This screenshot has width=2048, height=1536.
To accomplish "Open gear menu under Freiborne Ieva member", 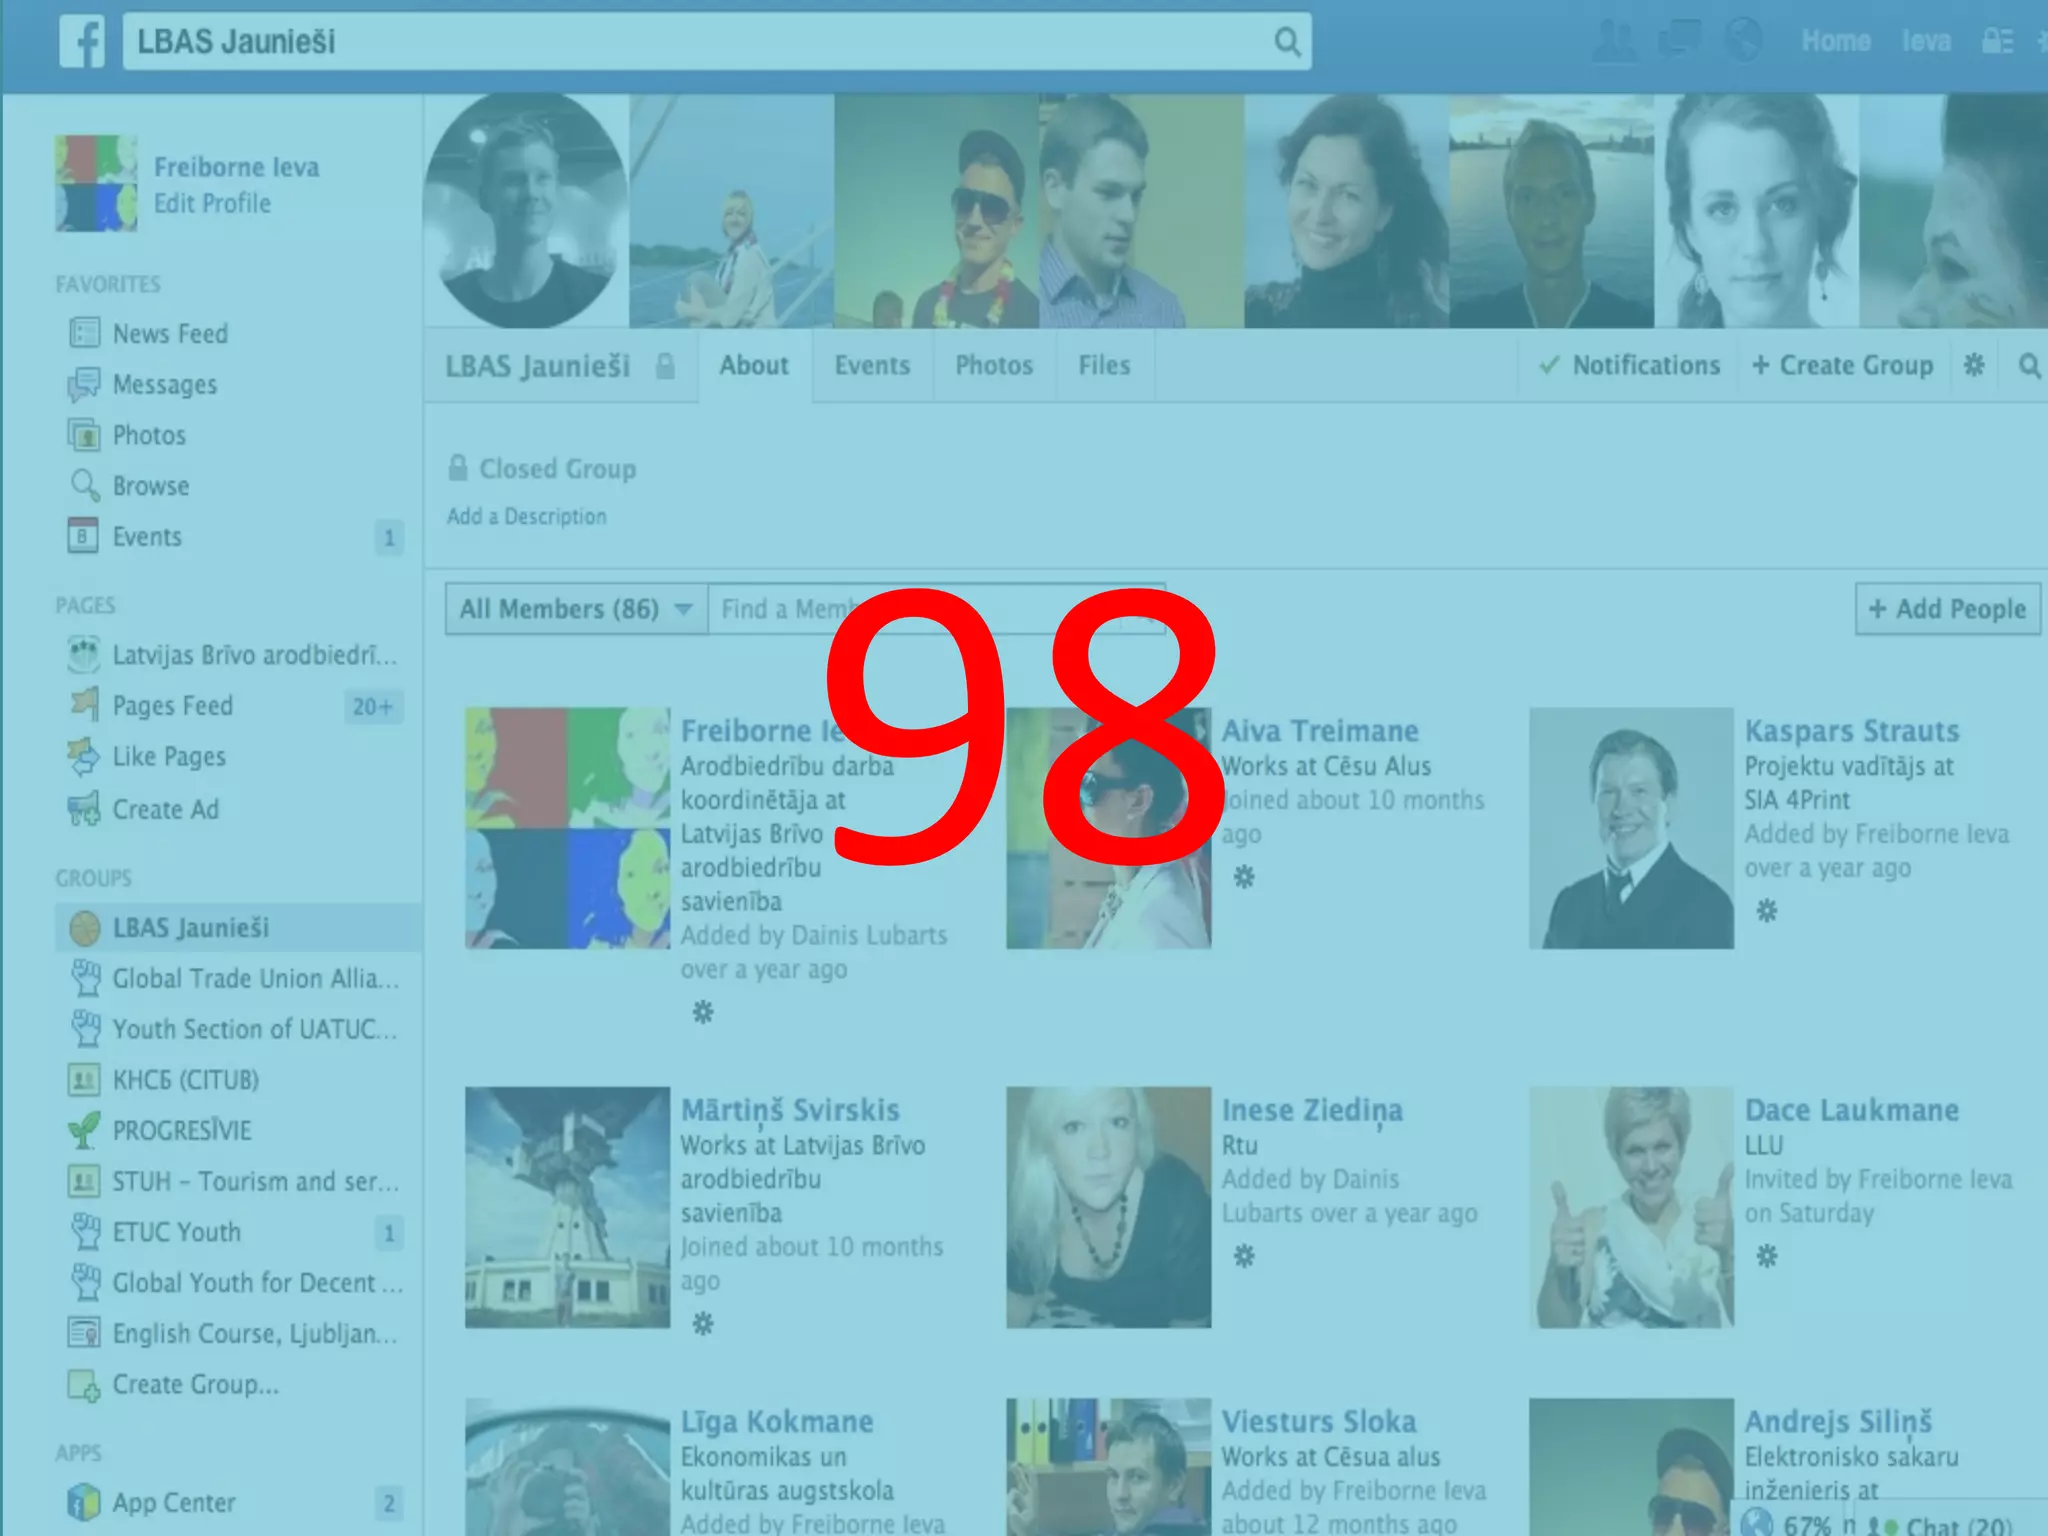I will 703,1013.
